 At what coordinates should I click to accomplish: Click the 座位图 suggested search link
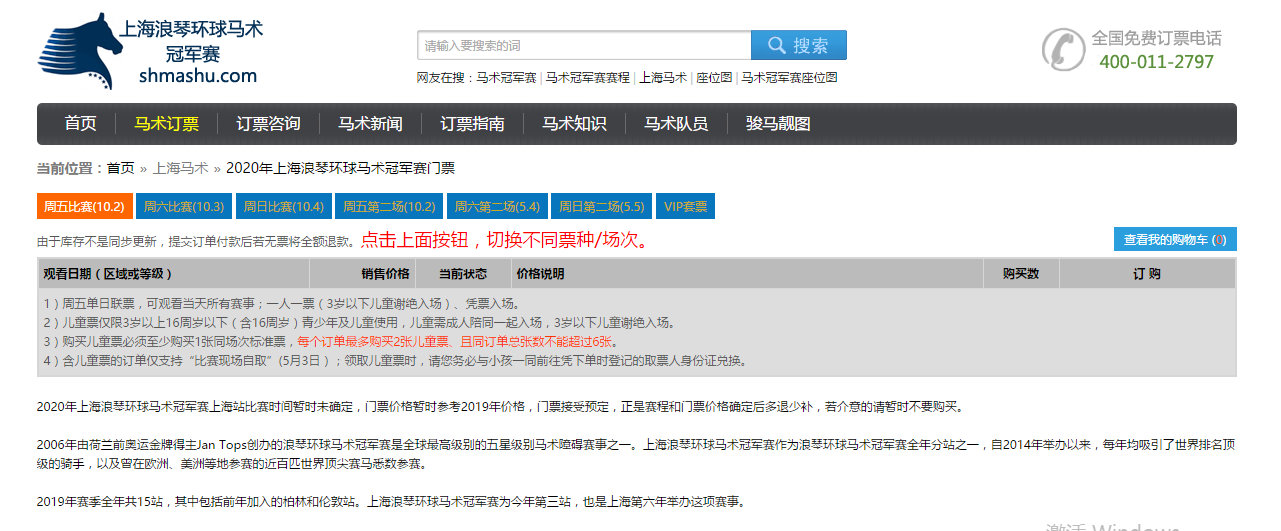[x=714, y=77]
